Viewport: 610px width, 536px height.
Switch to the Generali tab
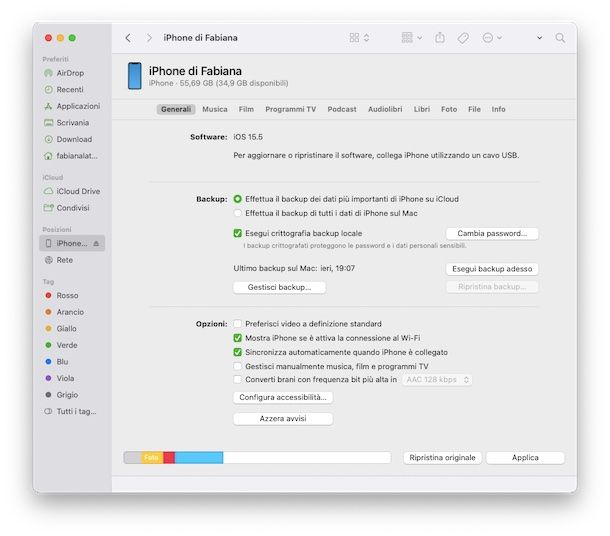pos(176,109)
